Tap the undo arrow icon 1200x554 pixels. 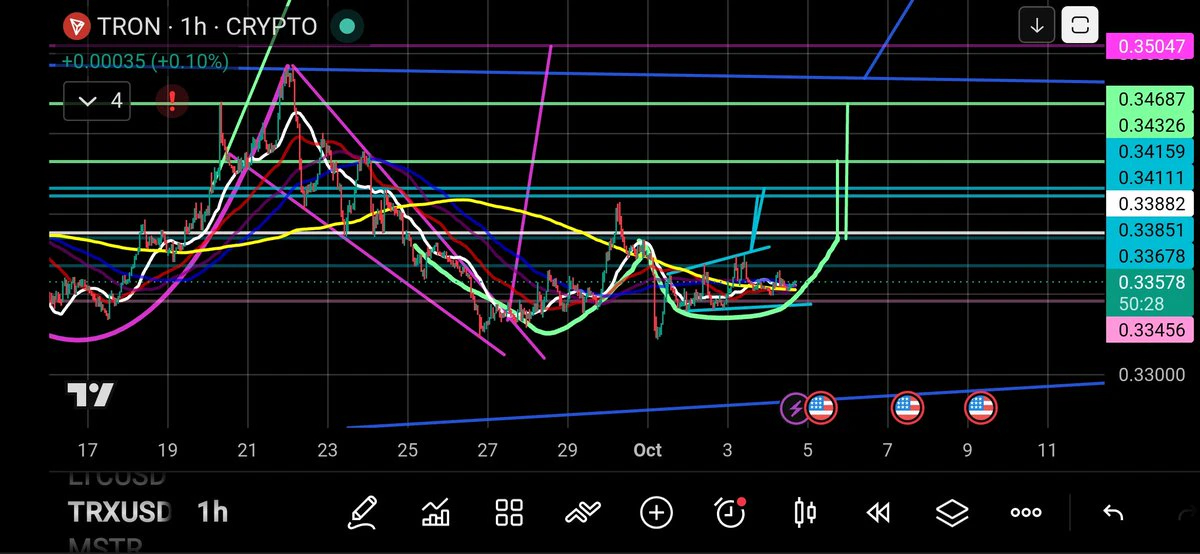1112,513
